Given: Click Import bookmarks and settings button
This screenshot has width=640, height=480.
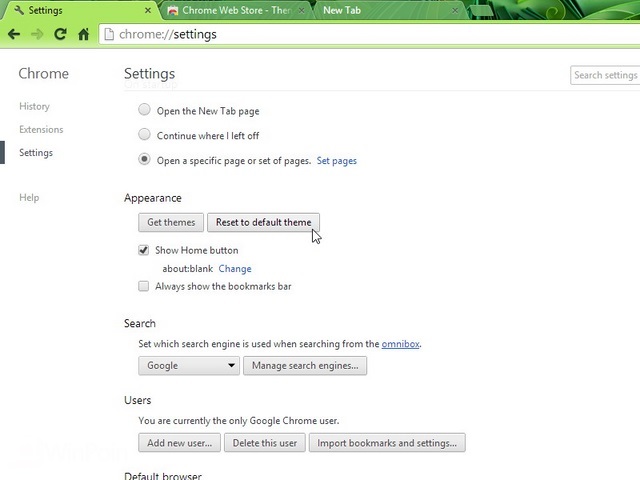Looking at the screenshot, I should point(387,443).
